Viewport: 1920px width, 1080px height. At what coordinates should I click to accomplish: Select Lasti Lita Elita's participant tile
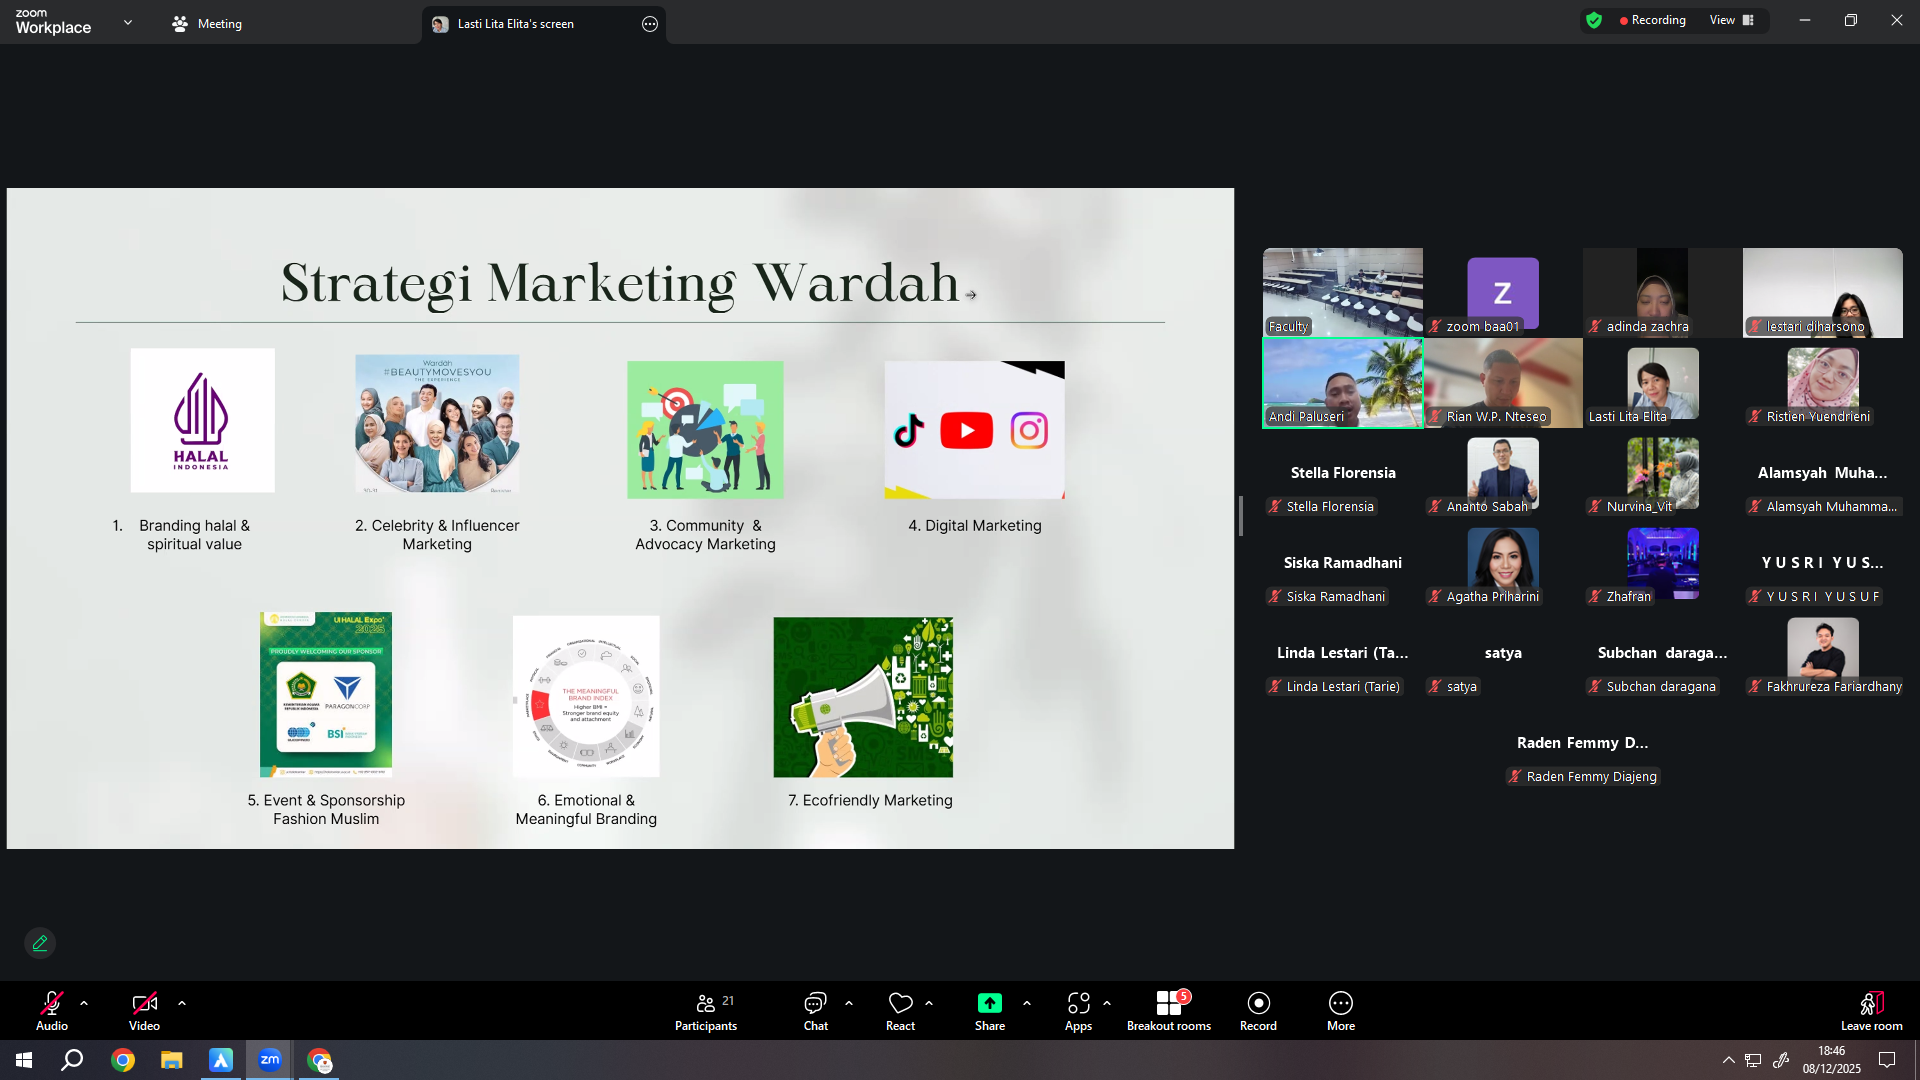coord(1663,383)
